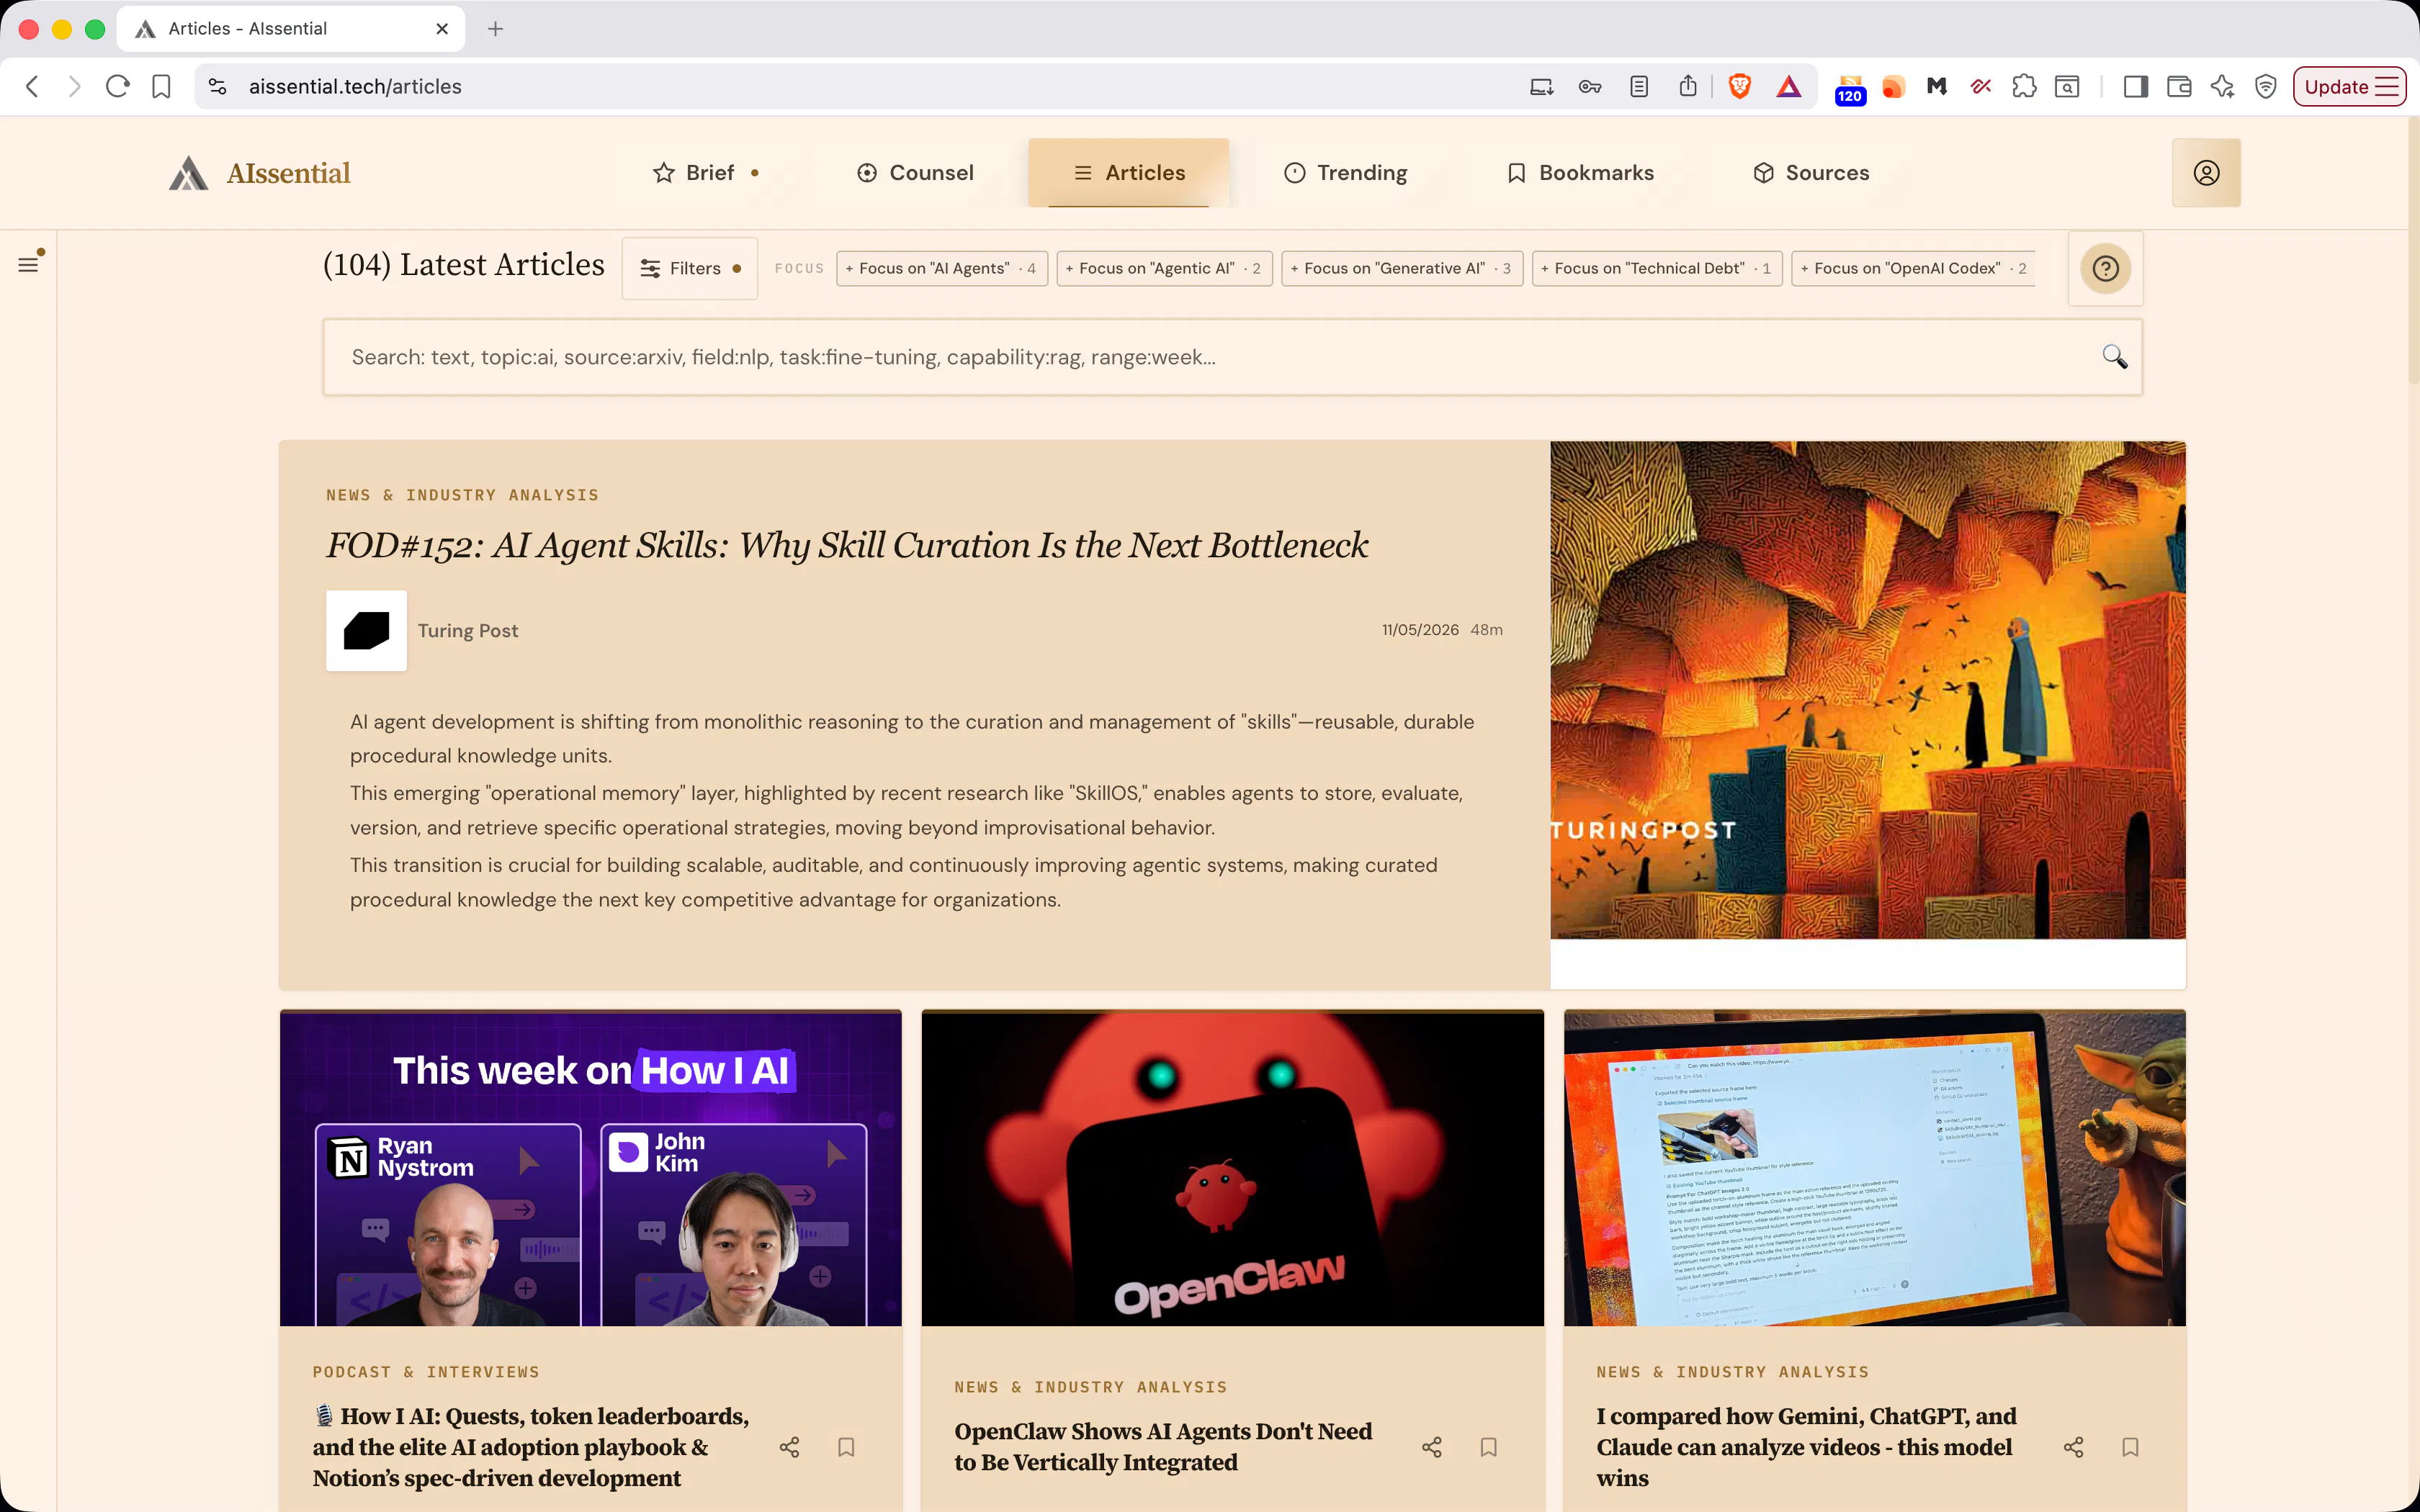Open the FOD#152 AI Agent Skills article
2420x1512 pixels.
847,545
